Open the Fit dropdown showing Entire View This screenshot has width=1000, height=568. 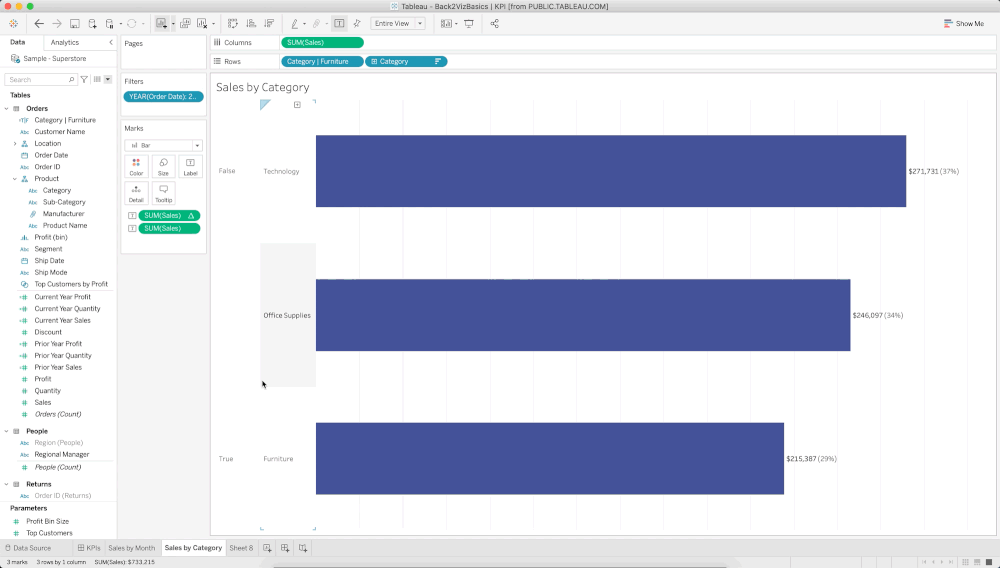pos(398,24)
